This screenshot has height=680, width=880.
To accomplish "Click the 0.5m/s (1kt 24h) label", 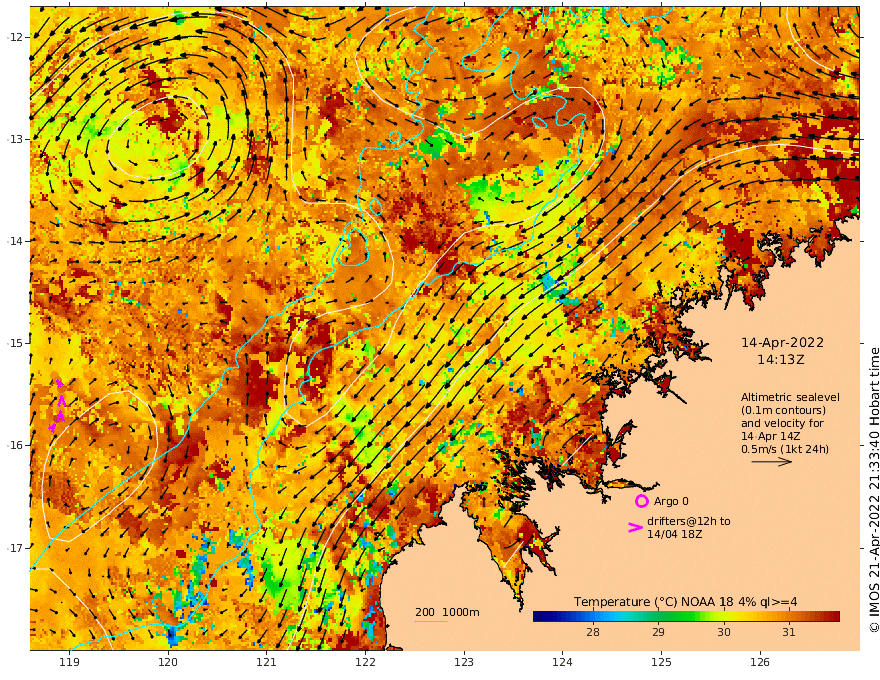I will click(785, 449).
